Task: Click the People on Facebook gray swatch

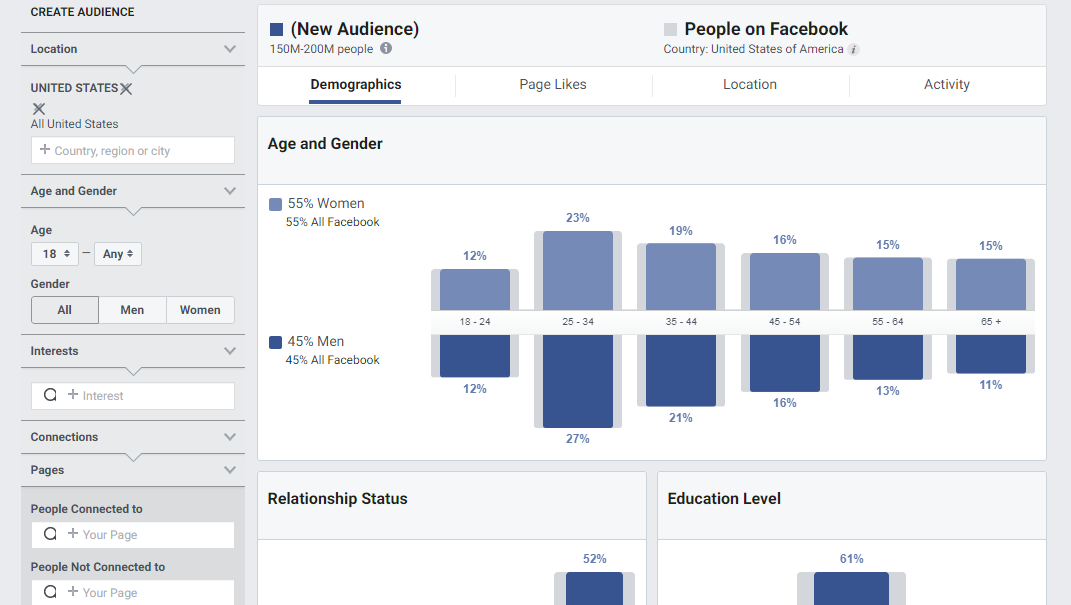Action: pyautogui.click(x=671, y=29)
